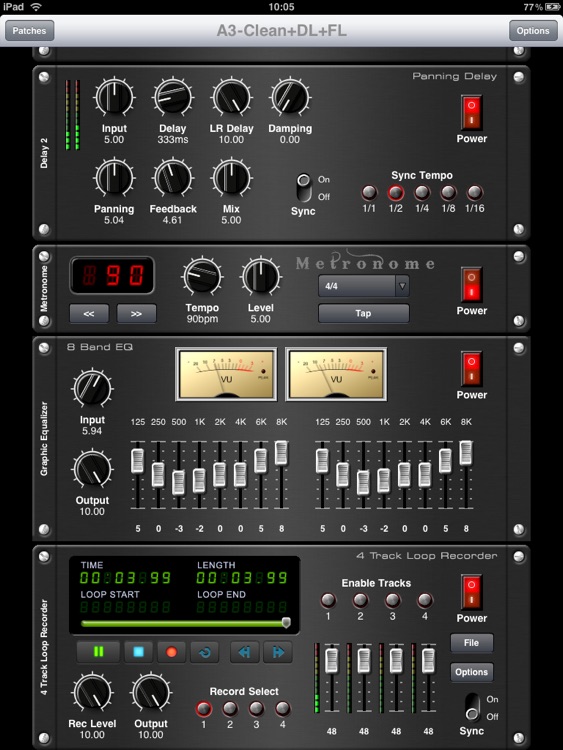The height and width of the screenshot is (750, 563).
Task: Click left channel 500 Hz EQ slider
Action: pyautogui.click(x=178, y=483)
